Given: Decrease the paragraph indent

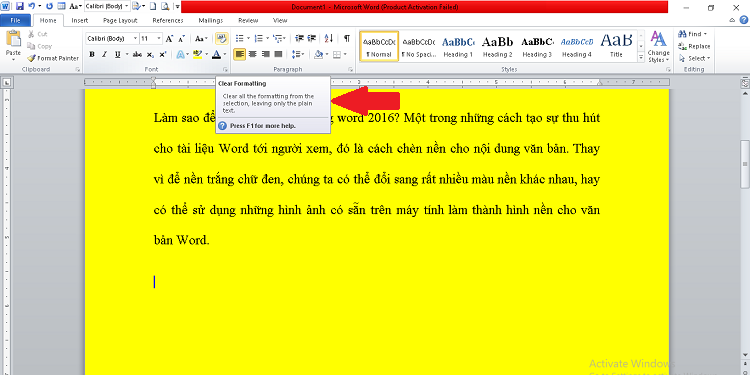Looking at the screenshot, I should click(x=300, y=38).
